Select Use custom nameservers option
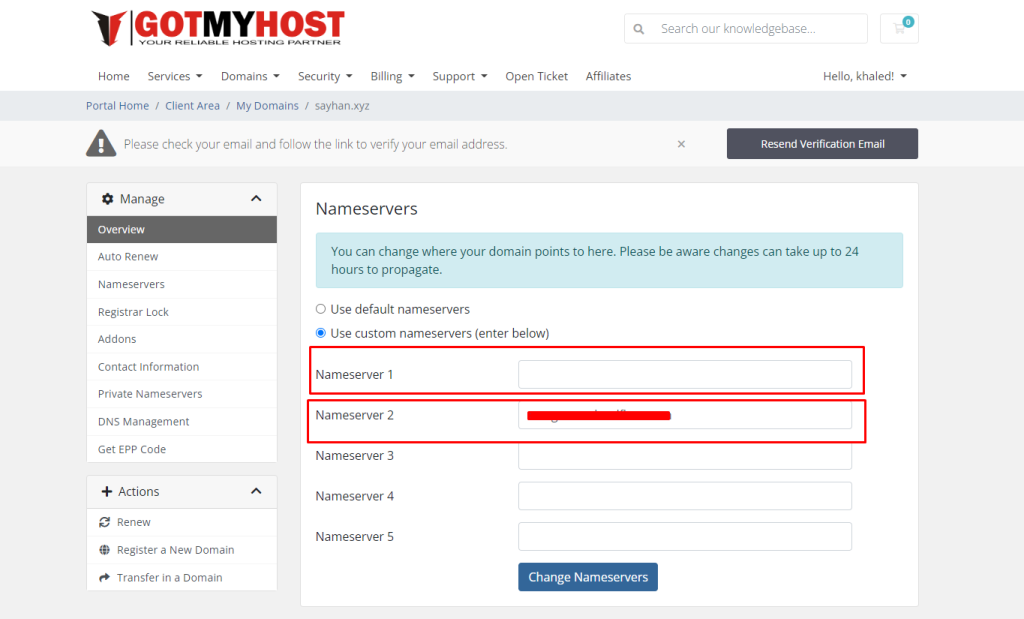 click(x=321, y=333)
